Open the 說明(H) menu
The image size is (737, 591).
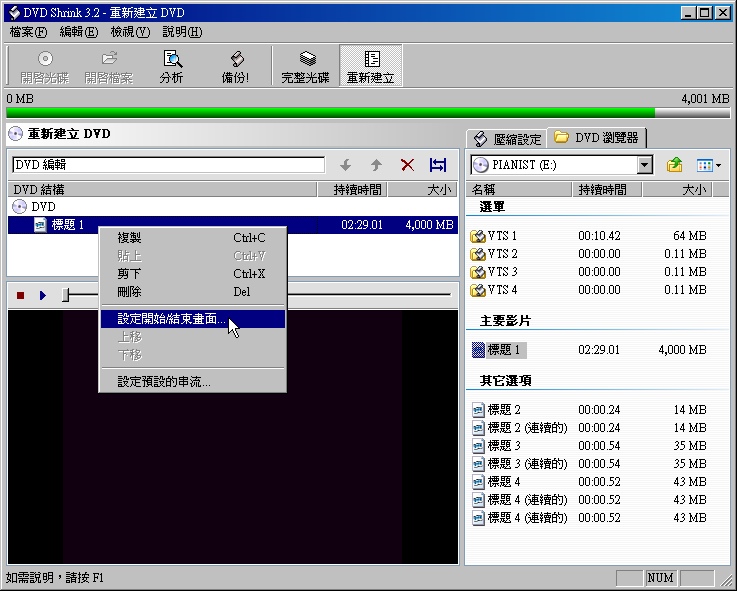point(182,32)
